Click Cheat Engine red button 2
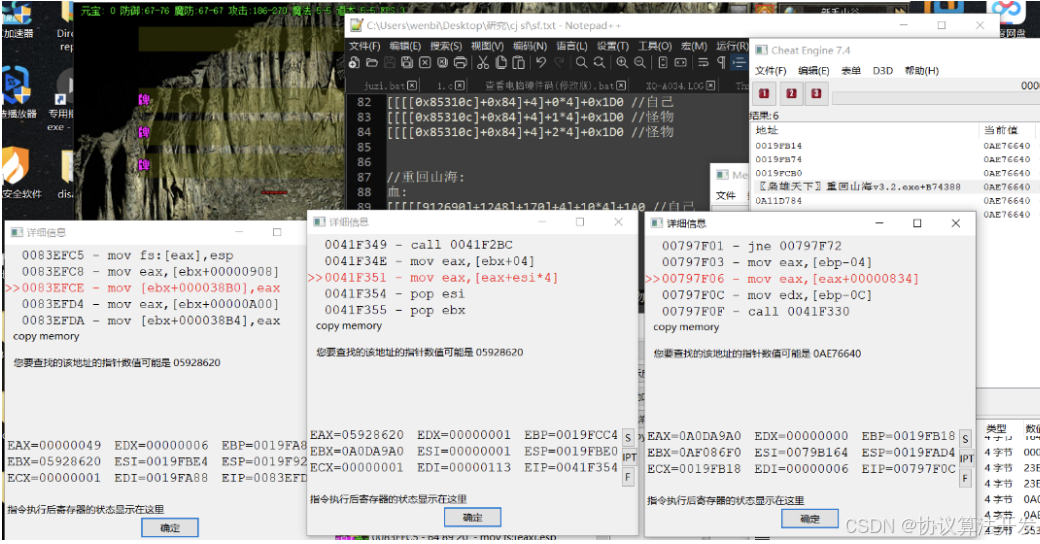Screen dimensions: 1040x544 pos(791,94)
